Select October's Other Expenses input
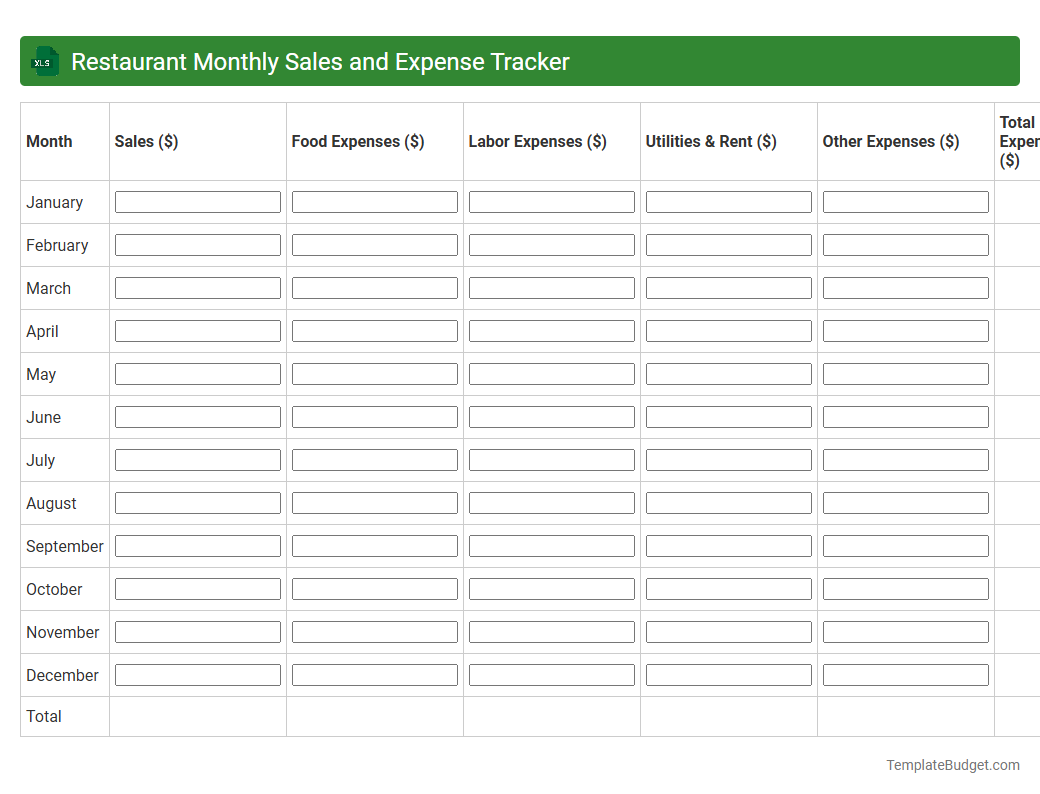The height and width of the screenshot is (794, 1040). [x=905, y=588]
